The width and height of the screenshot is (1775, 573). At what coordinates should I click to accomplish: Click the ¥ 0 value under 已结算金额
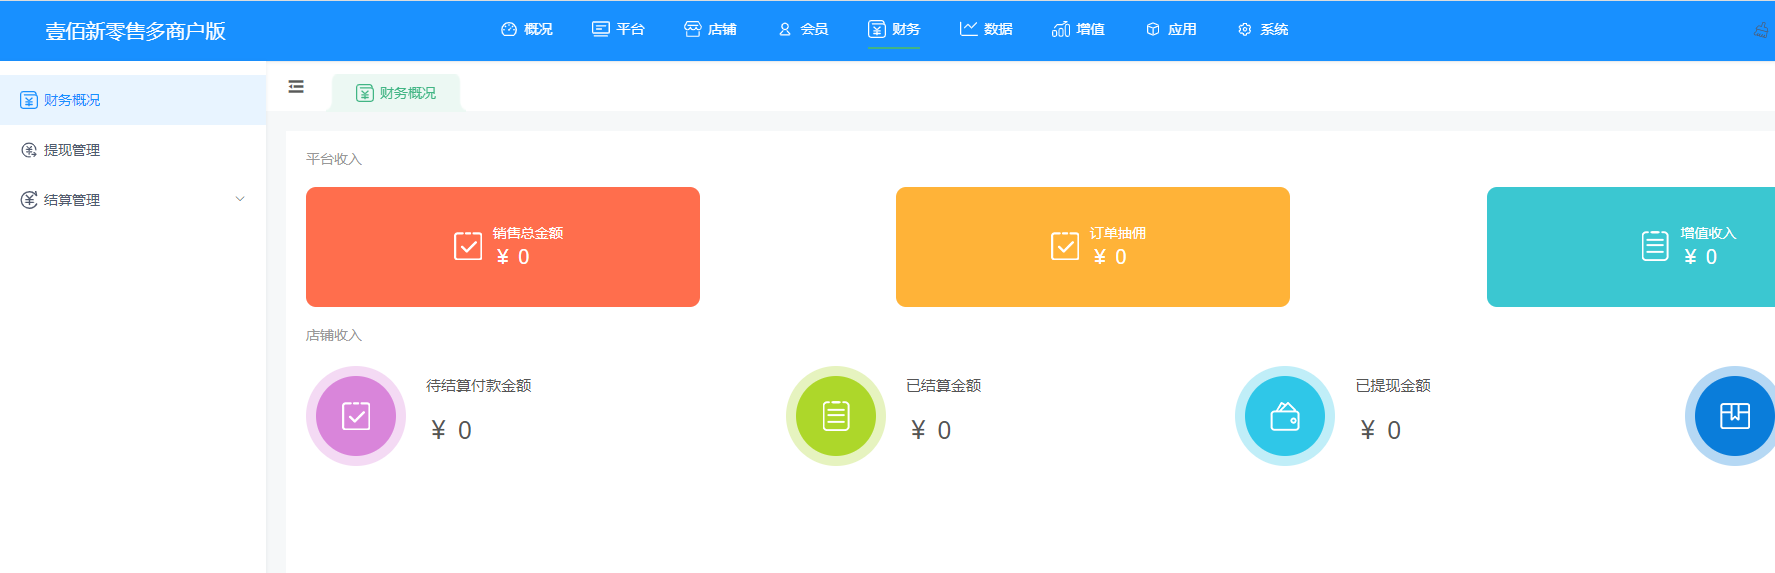coord(931,430)
